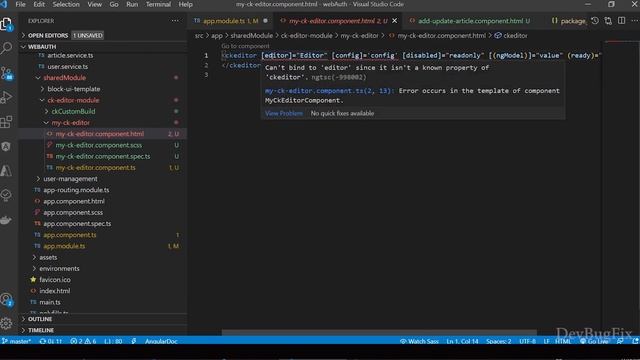
Task: Open the Go menu
Action: (114, 4)
